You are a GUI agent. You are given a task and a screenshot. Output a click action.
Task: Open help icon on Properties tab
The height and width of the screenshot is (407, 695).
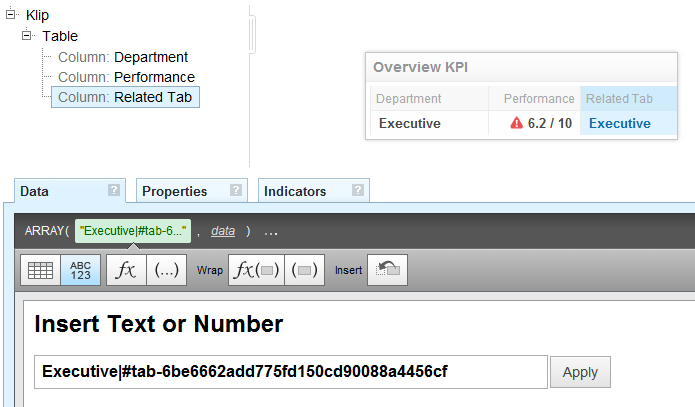coord(236,190)
